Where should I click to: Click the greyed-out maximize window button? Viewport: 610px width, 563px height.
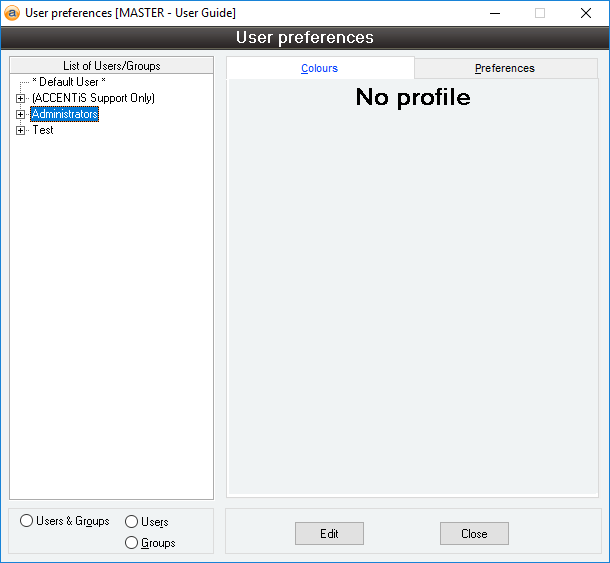(540, 13)
